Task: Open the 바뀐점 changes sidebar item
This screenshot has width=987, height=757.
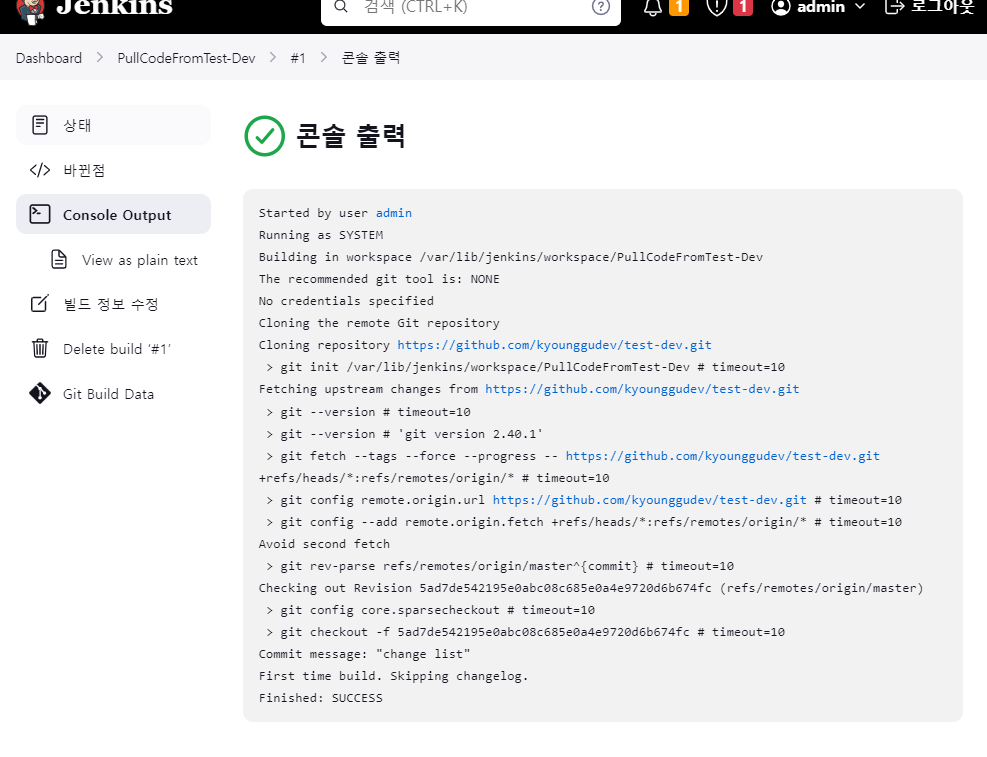Action: 113,170
